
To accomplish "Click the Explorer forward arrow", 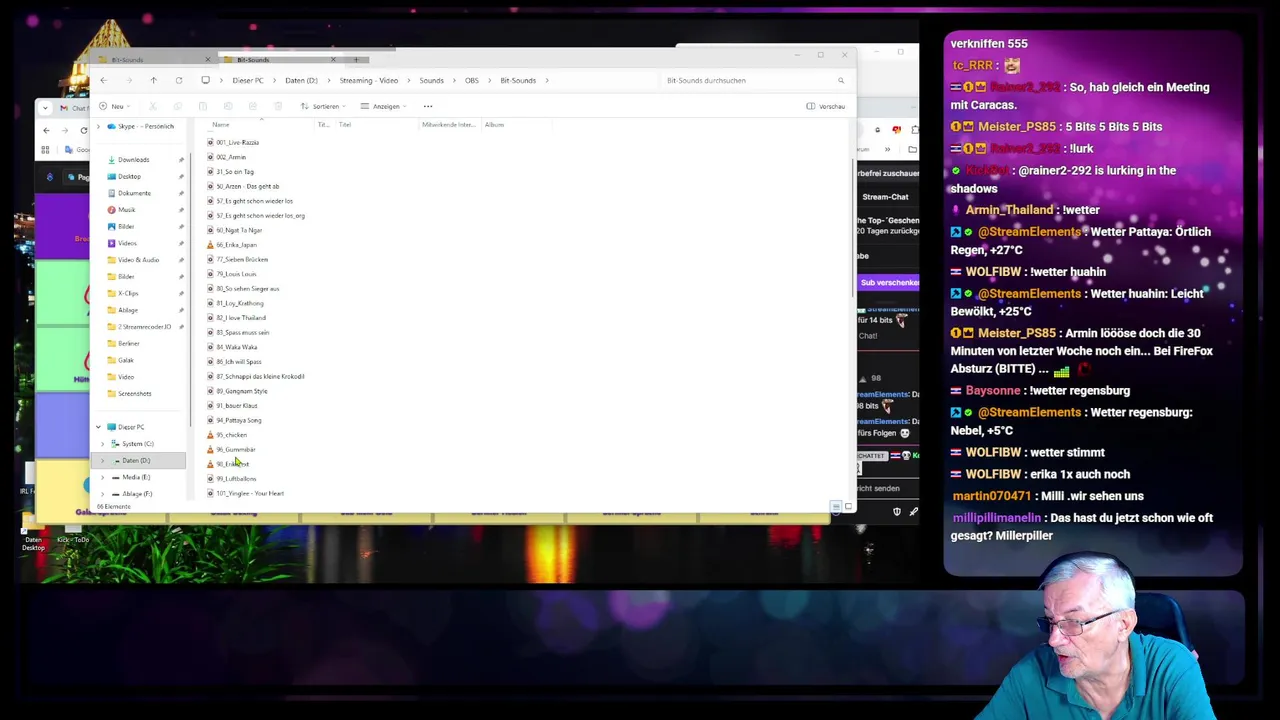I will [x=128, y=80].
